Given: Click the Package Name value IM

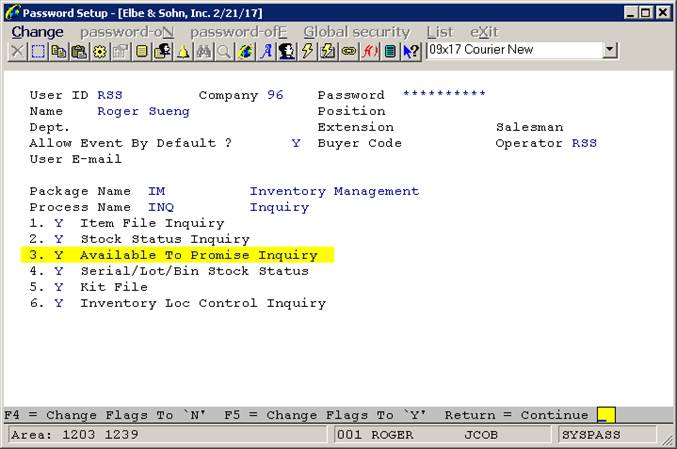Looking at the screenshot, I should pyautogui.click(x=156, y=191).
